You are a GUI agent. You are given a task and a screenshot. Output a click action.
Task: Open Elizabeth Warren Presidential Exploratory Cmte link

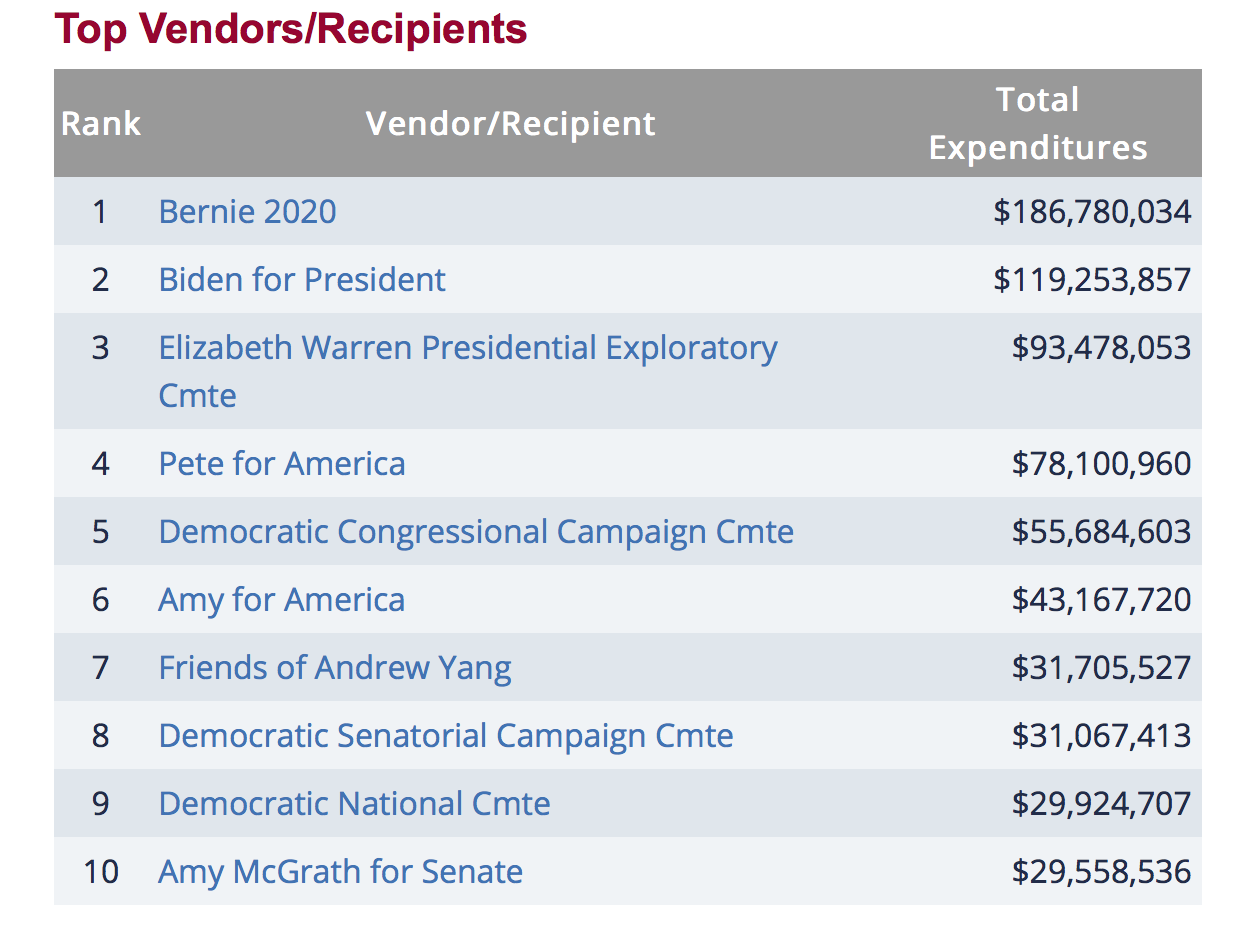tap(467, 348)
